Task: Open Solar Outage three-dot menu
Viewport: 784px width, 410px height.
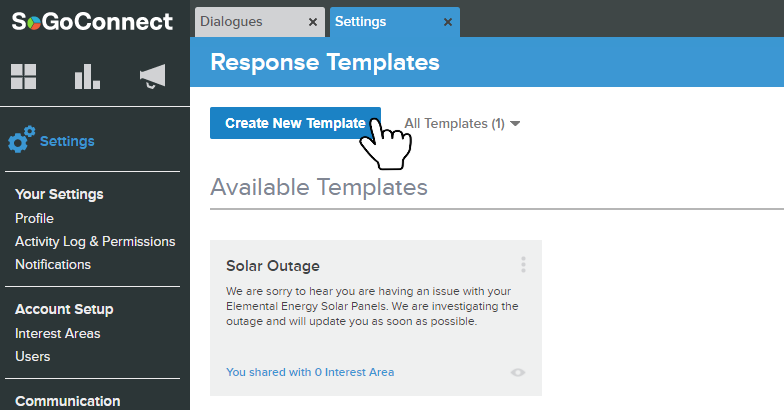Action: [x=523, y=264]
